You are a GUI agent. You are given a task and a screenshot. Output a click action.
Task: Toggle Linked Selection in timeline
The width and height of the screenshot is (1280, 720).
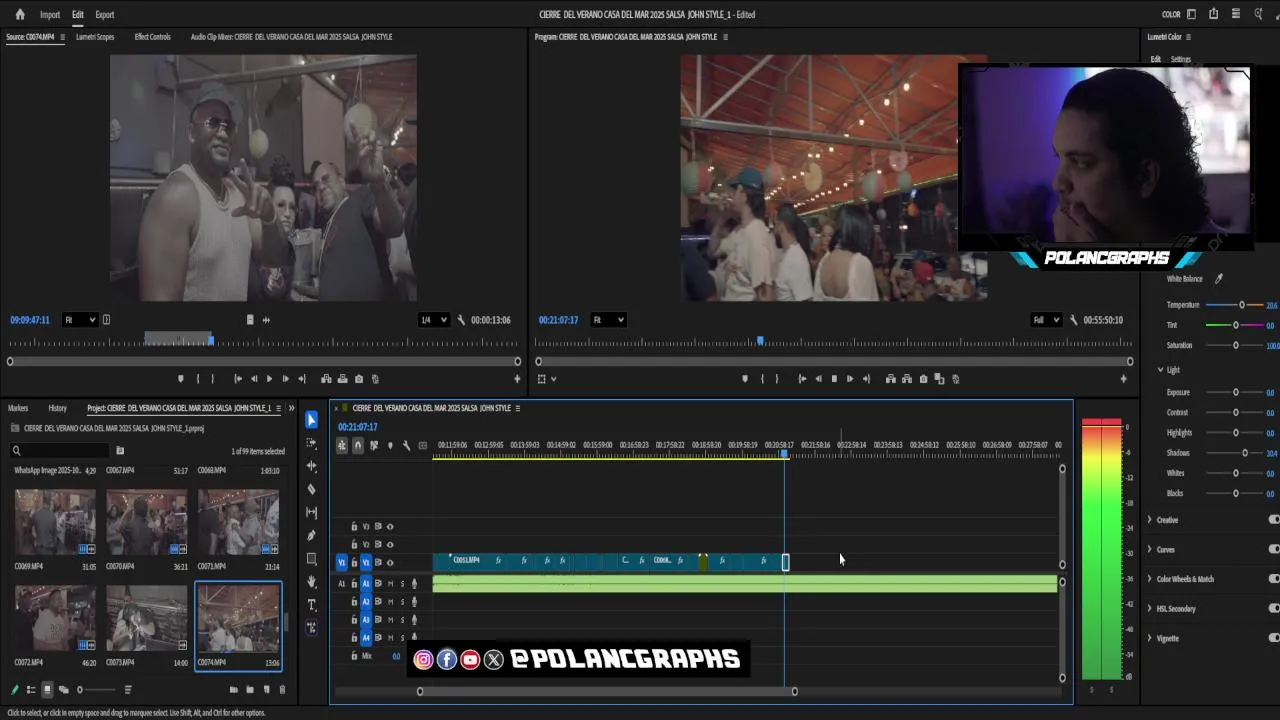[x=374, y=446]
